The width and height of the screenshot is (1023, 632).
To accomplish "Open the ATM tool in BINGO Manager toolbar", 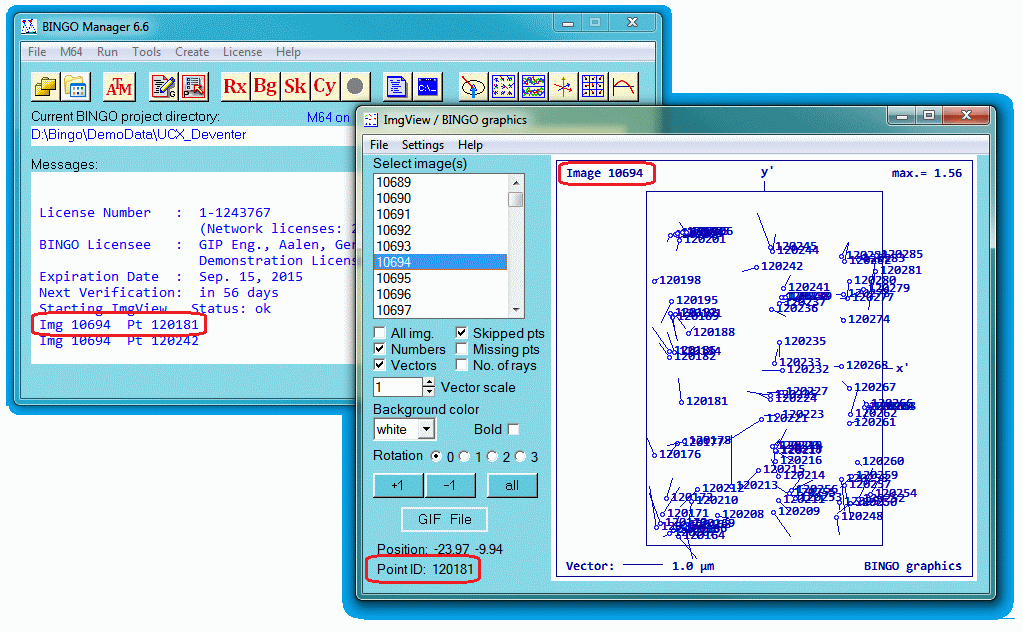I will tap(119, 87).
